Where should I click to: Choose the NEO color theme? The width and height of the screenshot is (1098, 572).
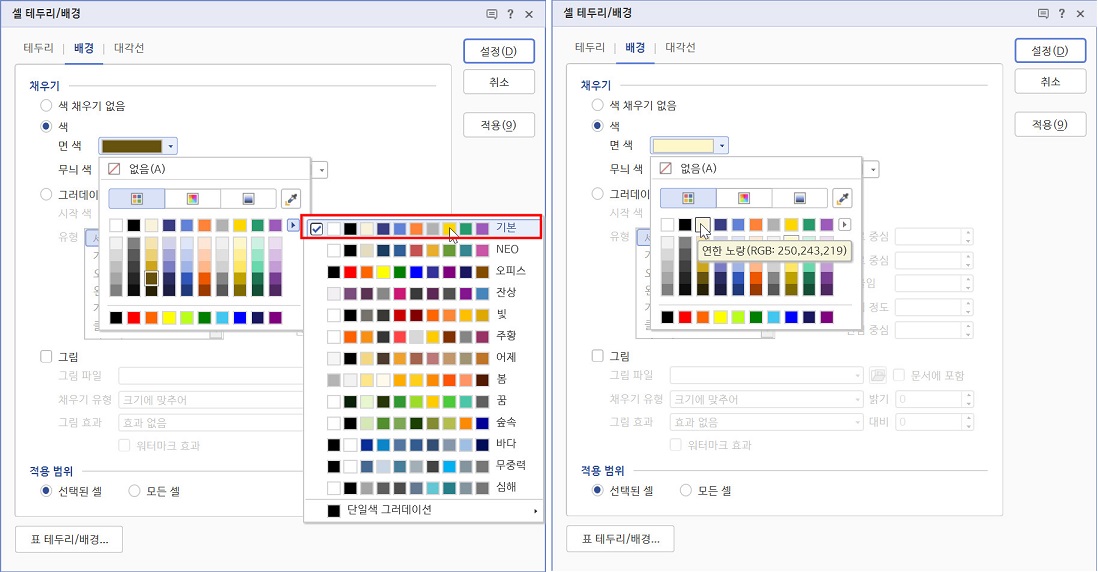424,250
